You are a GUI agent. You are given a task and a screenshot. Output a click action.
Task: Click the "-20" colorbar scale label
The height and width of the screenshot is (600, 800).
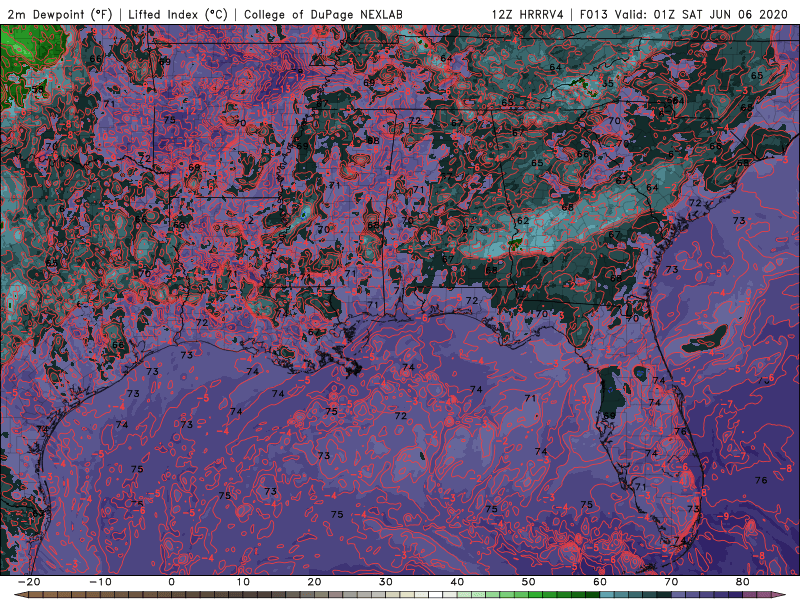(x=29, y=582)
